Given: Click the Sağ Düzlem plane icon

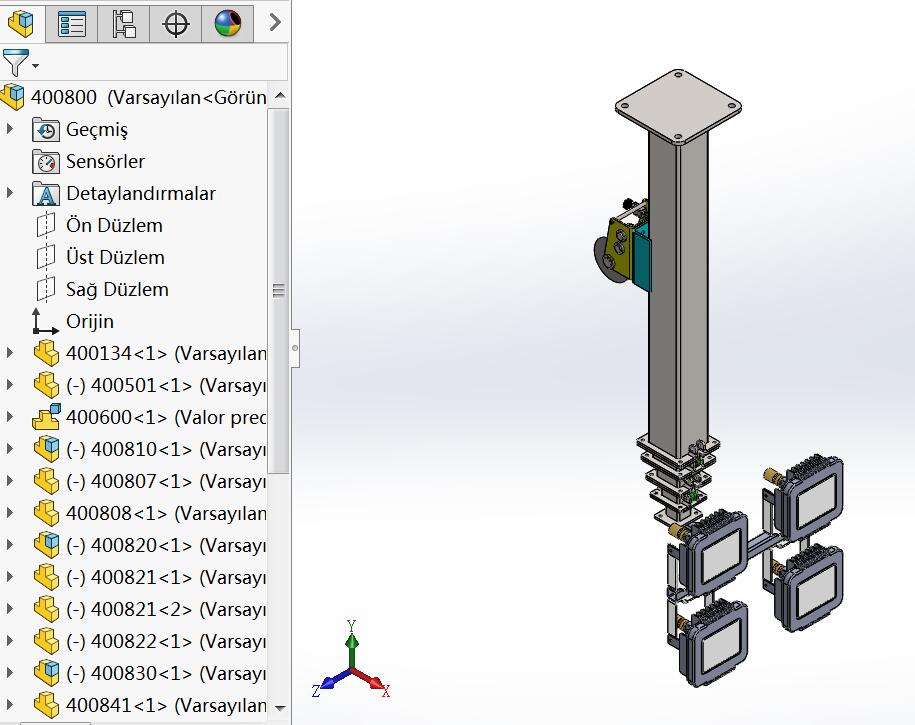Looking at the screenshot, I should [x=46, y=289].
